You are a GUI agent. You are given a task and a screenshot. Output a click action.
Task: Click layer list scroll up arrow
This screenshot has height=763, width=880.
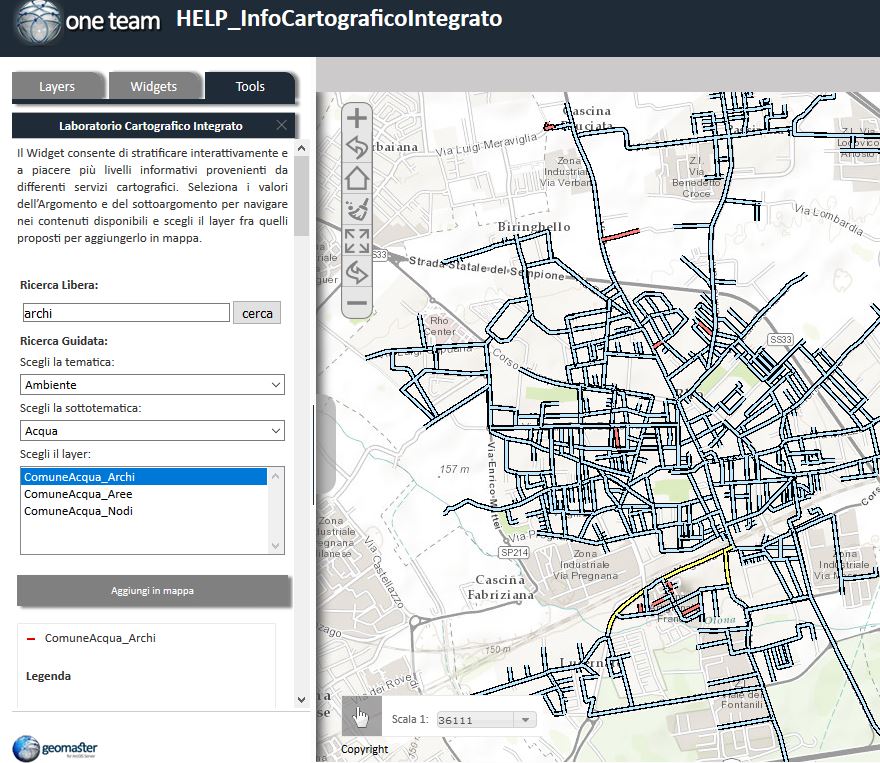pos(276,476)
